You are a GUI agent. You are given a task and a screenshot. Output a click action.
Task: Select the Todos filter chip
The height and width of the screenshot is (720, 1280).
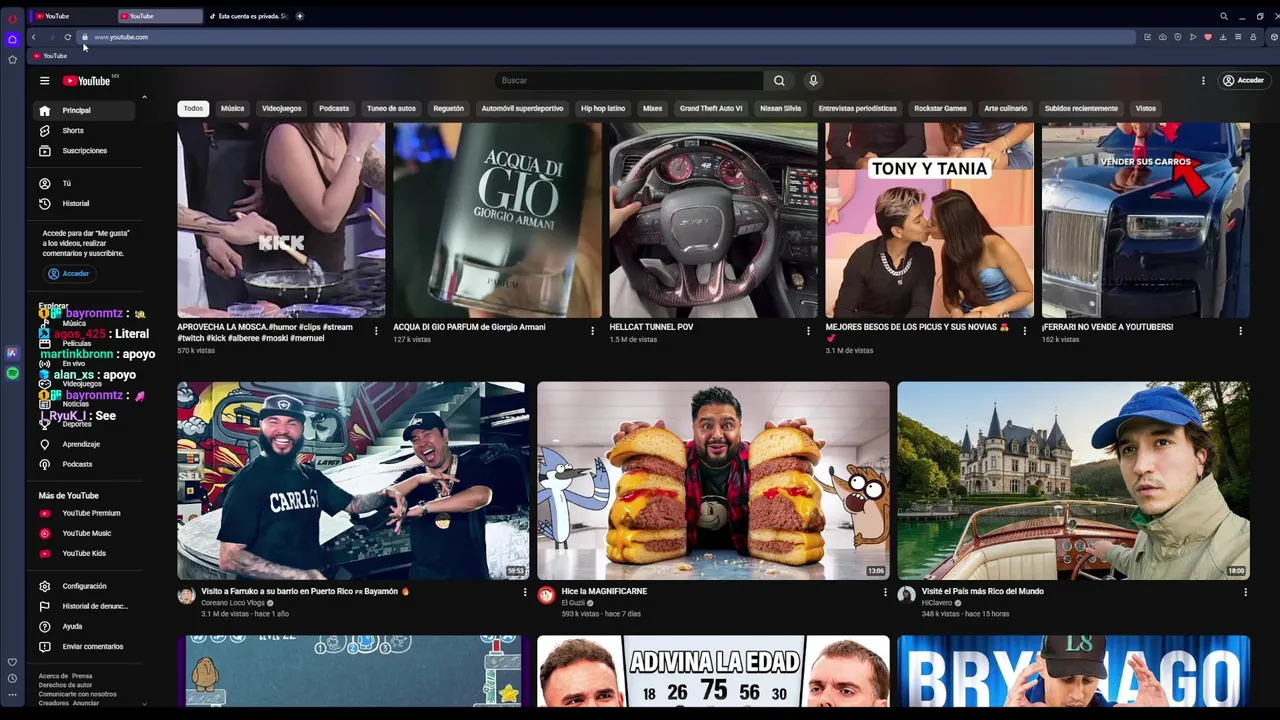point(193,108)
